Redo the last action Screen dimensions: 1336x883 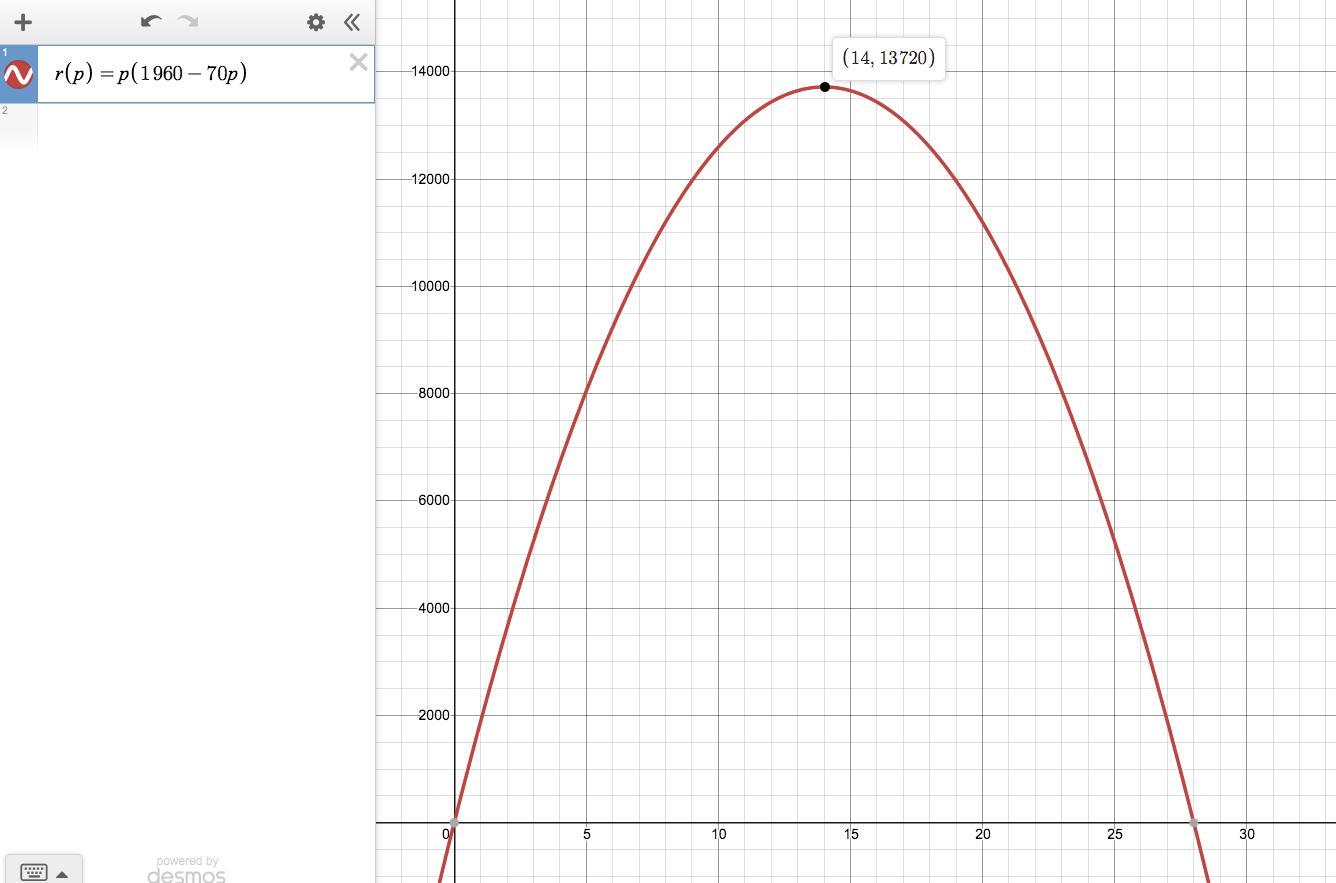187,21
